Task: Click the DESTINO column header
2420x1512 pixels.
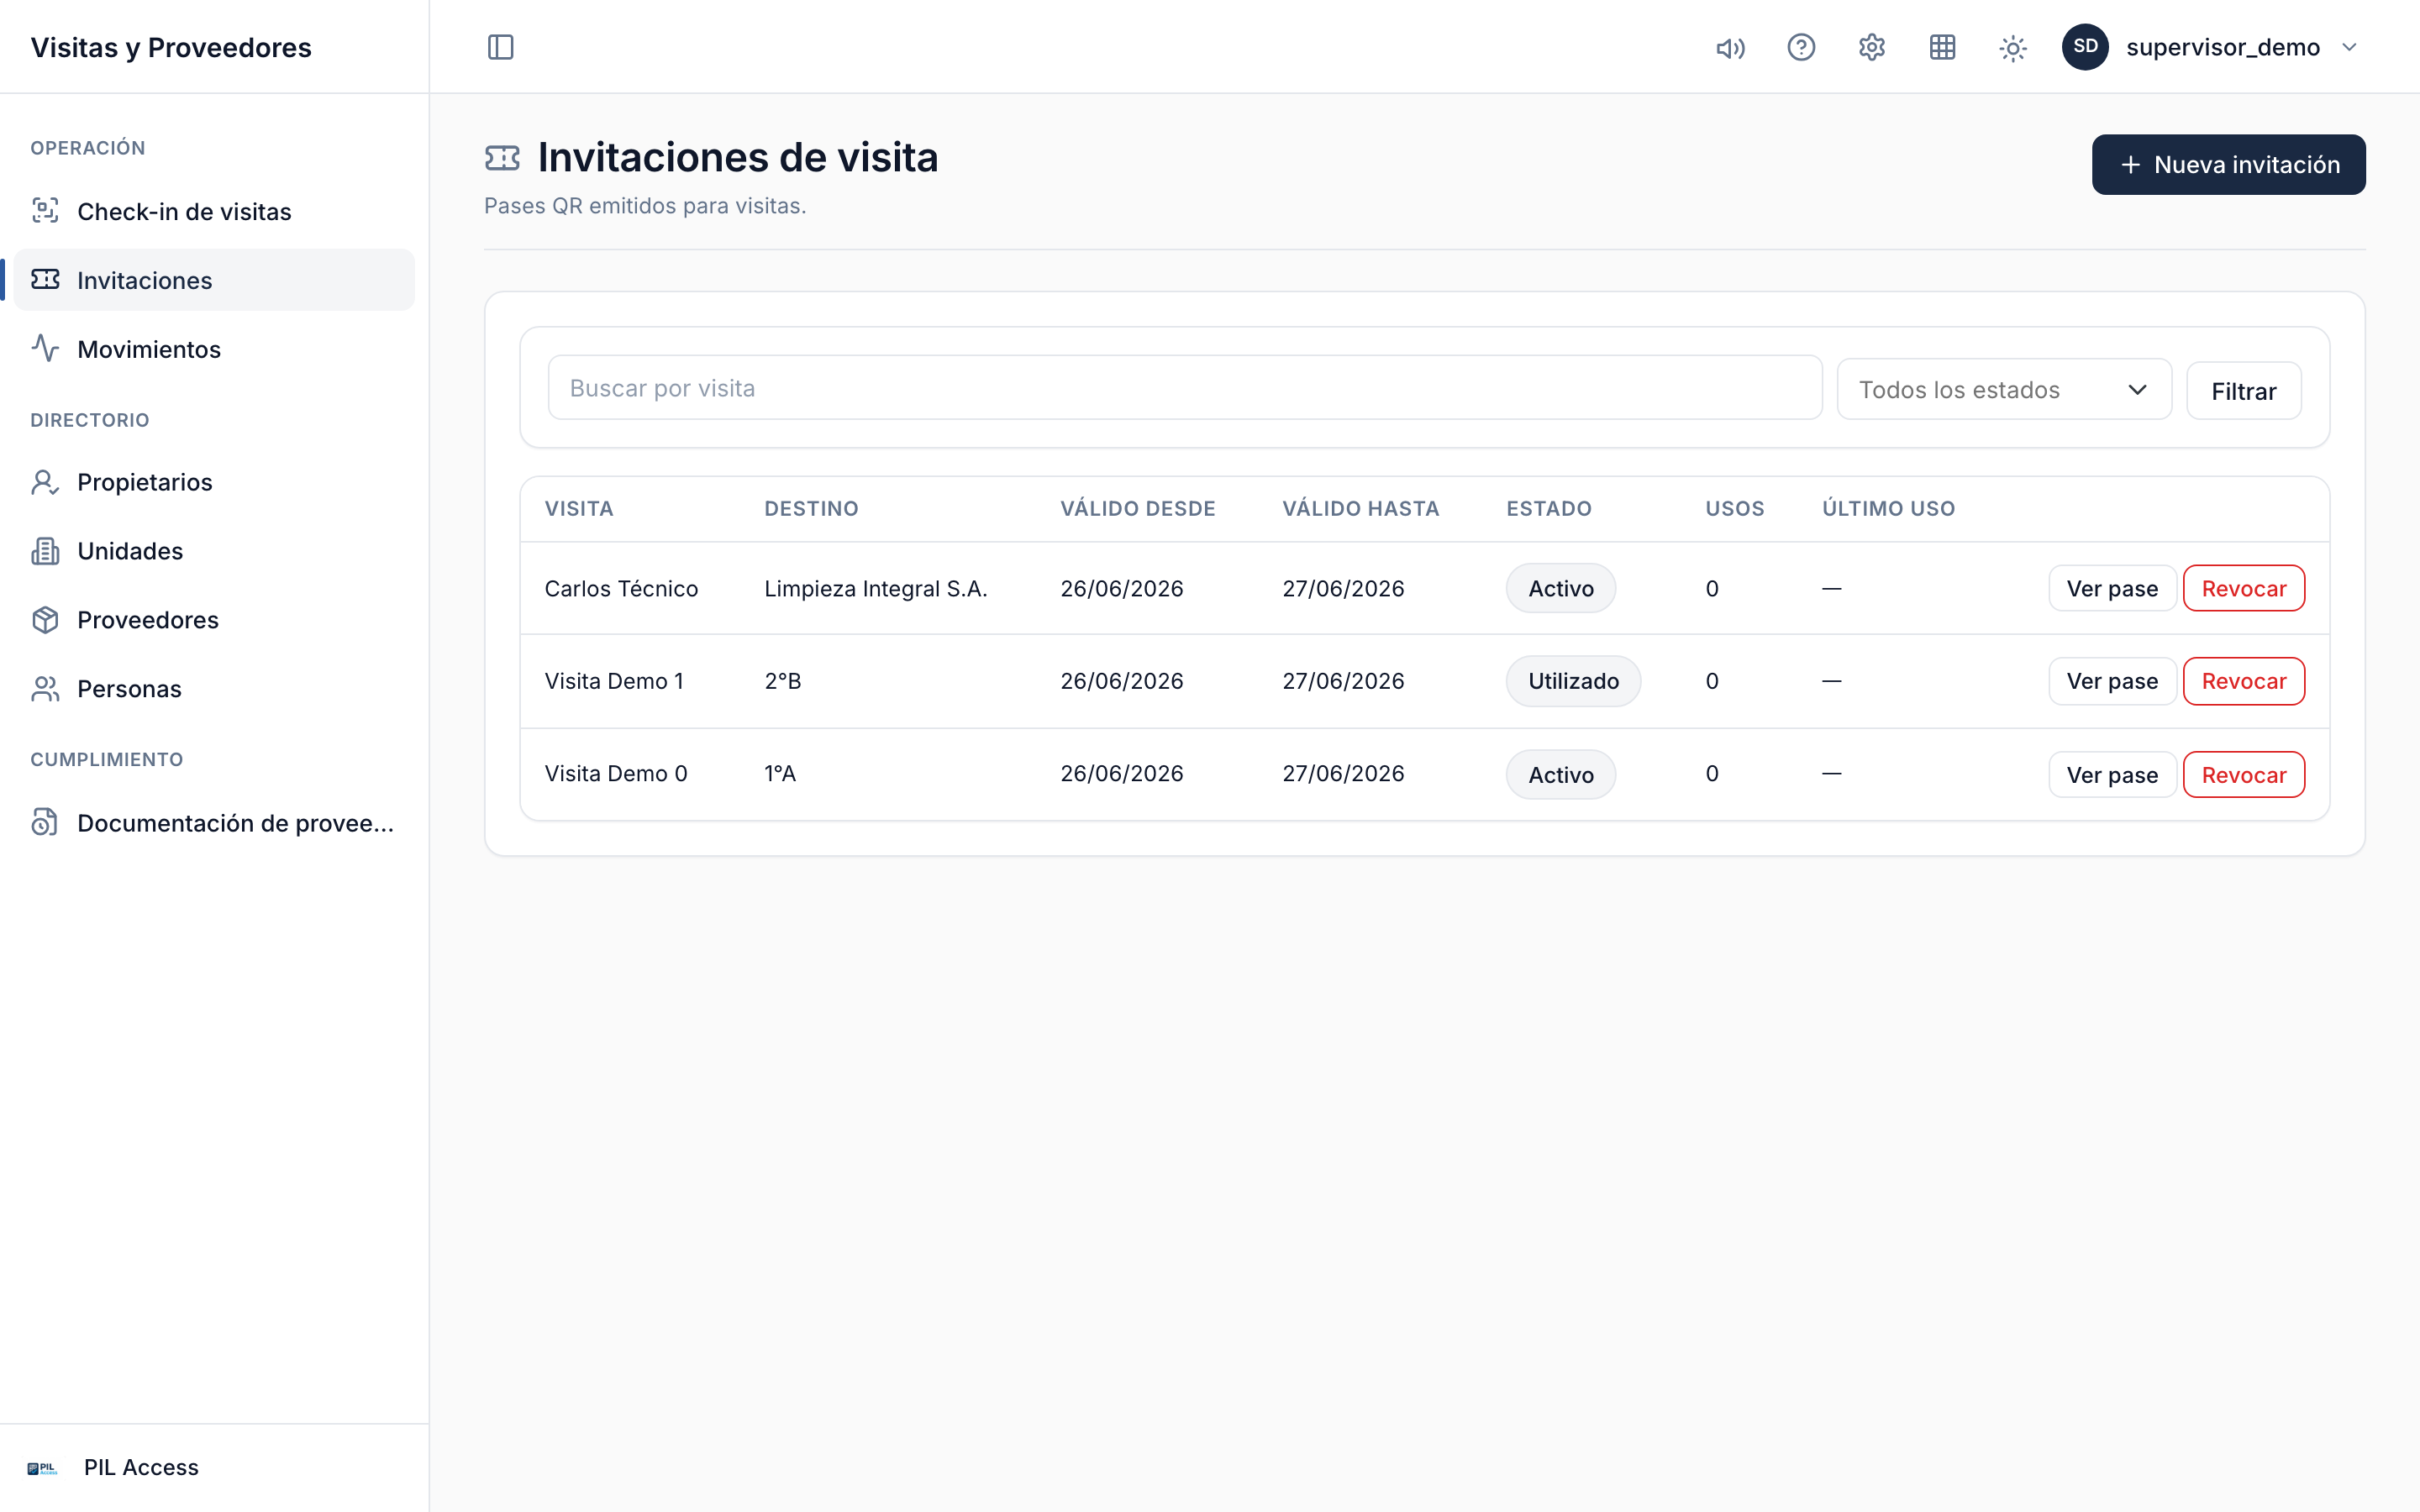Action: click(x=811, y=509)
